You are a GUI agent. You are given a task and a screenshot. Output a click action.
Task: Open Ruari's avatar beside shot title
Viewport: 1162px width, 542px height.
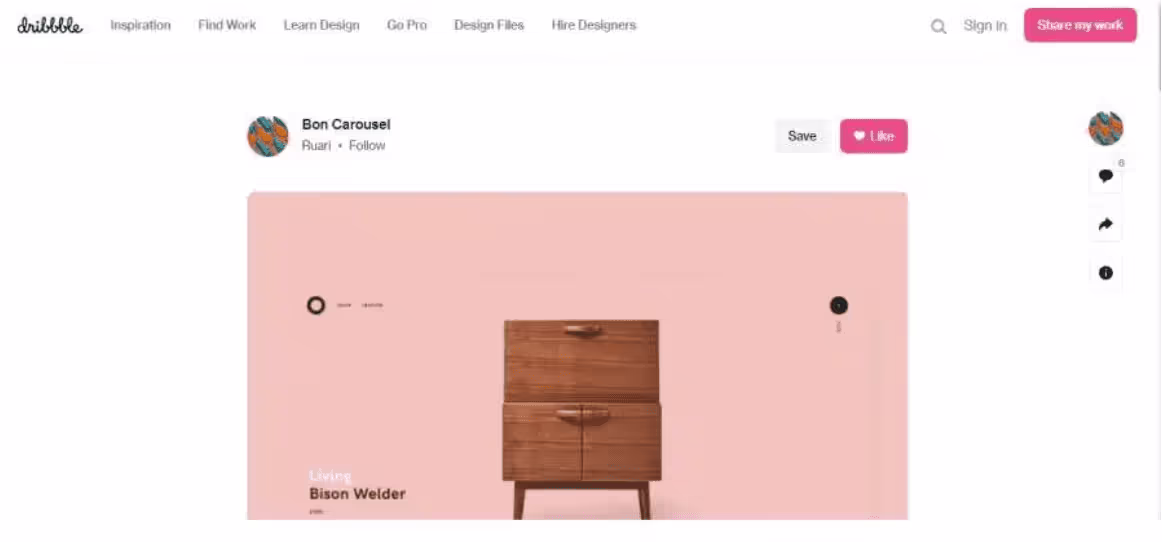[x=268, y=136]
